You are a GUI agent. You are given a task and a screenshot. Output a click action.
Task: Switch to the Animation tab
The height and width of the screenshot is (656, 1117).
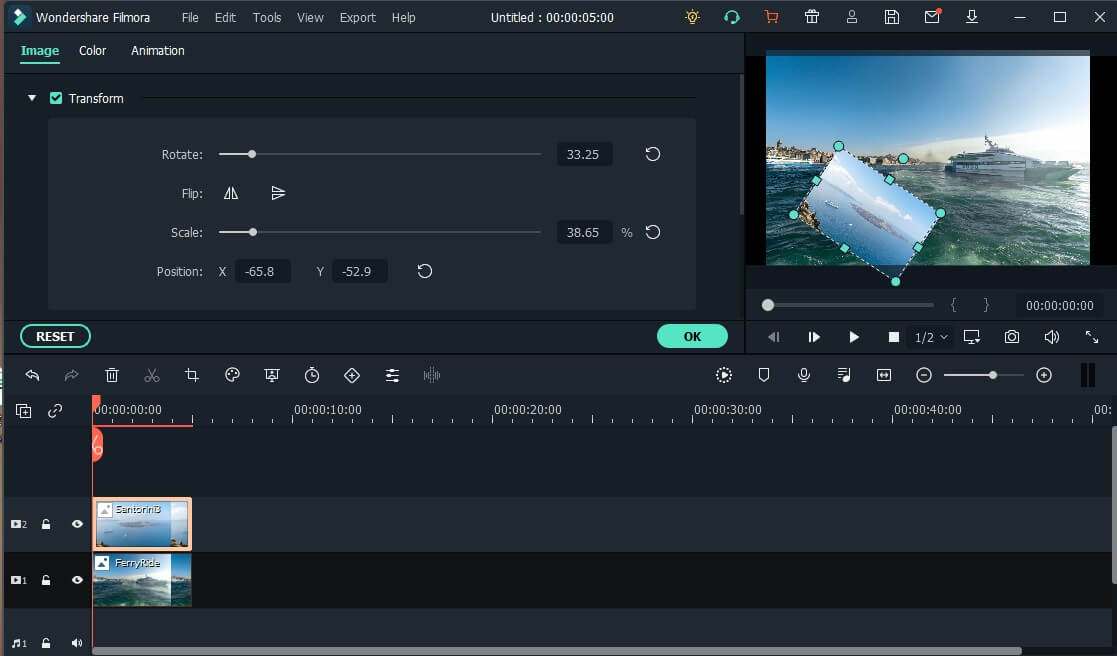(x=157, y=51)
